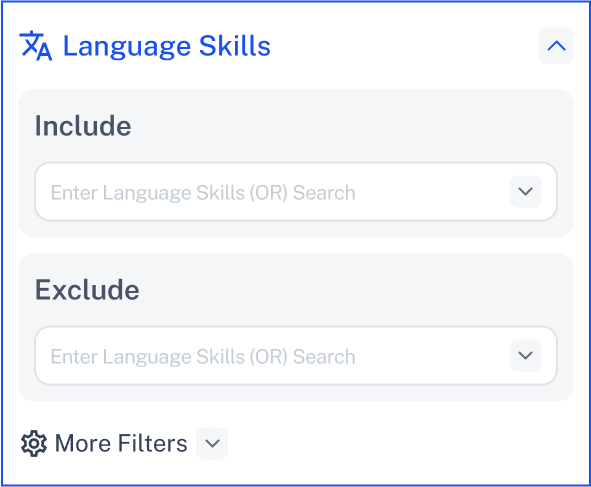Click the Language Skills translate icon
The image size is (591, 487).
click(x=36, y=46)
